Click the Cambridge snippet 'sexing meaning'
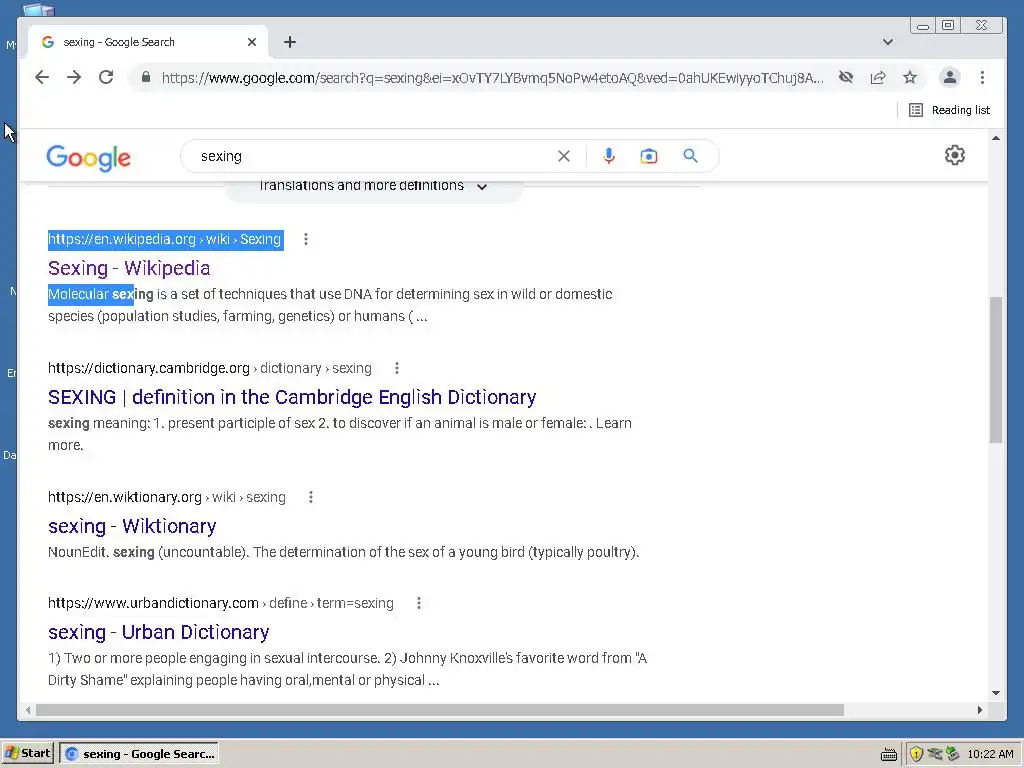Image resolution: width=1024 pixels, height=768 pixels. 340,434
